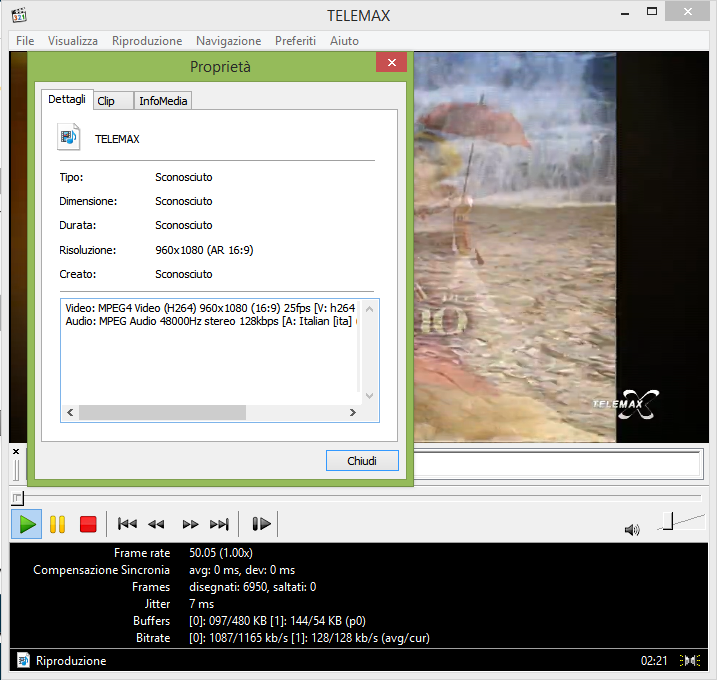
Task: Click the status bar Riproduzione file icon
Action: pos(23,660)
